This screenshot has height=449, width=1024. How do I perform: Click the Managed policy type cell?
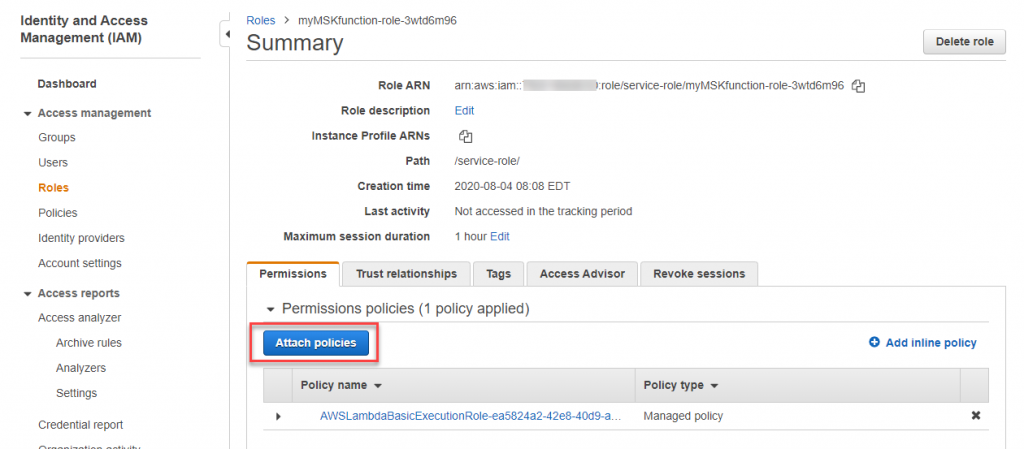tap(683, 416)
